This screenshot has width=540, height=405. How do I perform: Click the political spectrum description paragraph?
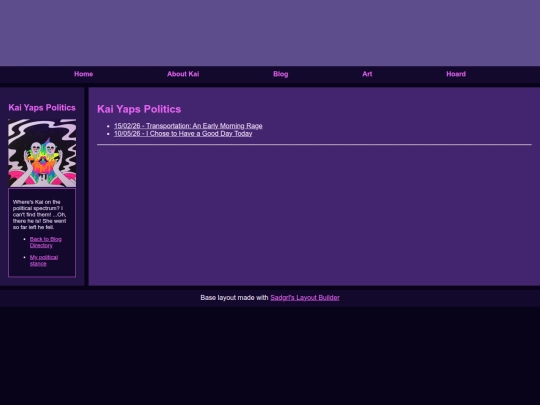[40, 215]
